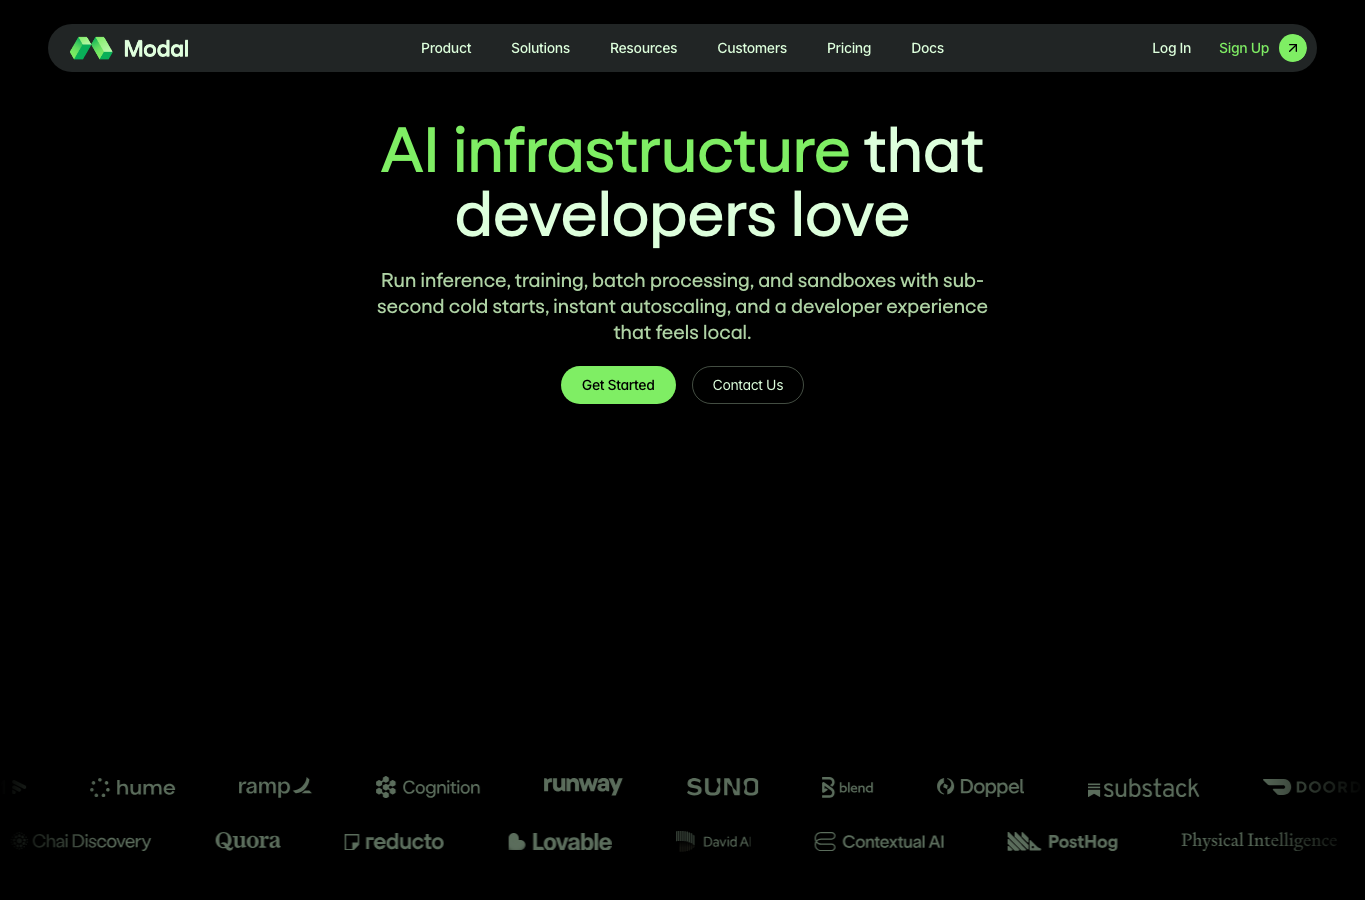Click the Contact Us button

pos(748,385)
